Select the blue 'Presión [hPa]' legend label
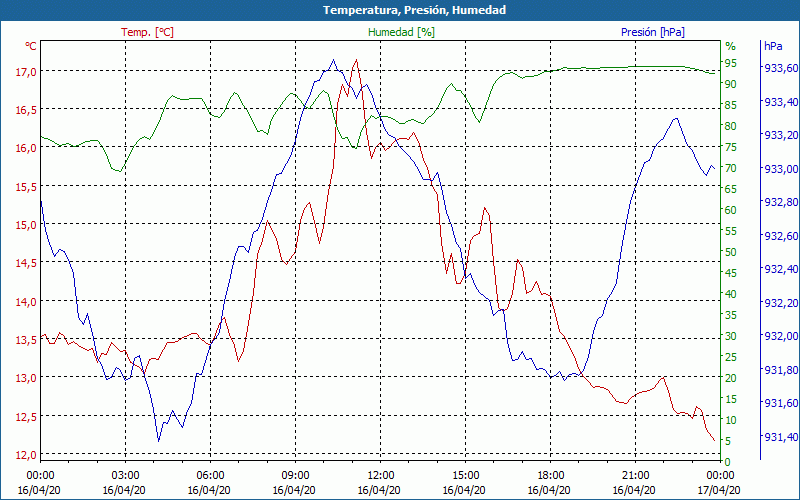 653,32
